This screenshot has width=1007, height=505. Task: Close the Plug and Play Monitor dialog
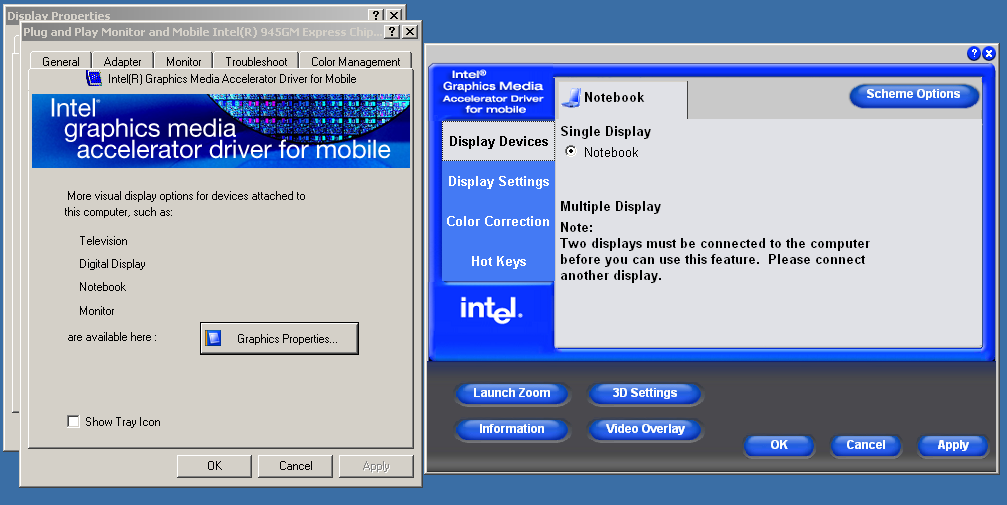[x=410, y=31]
